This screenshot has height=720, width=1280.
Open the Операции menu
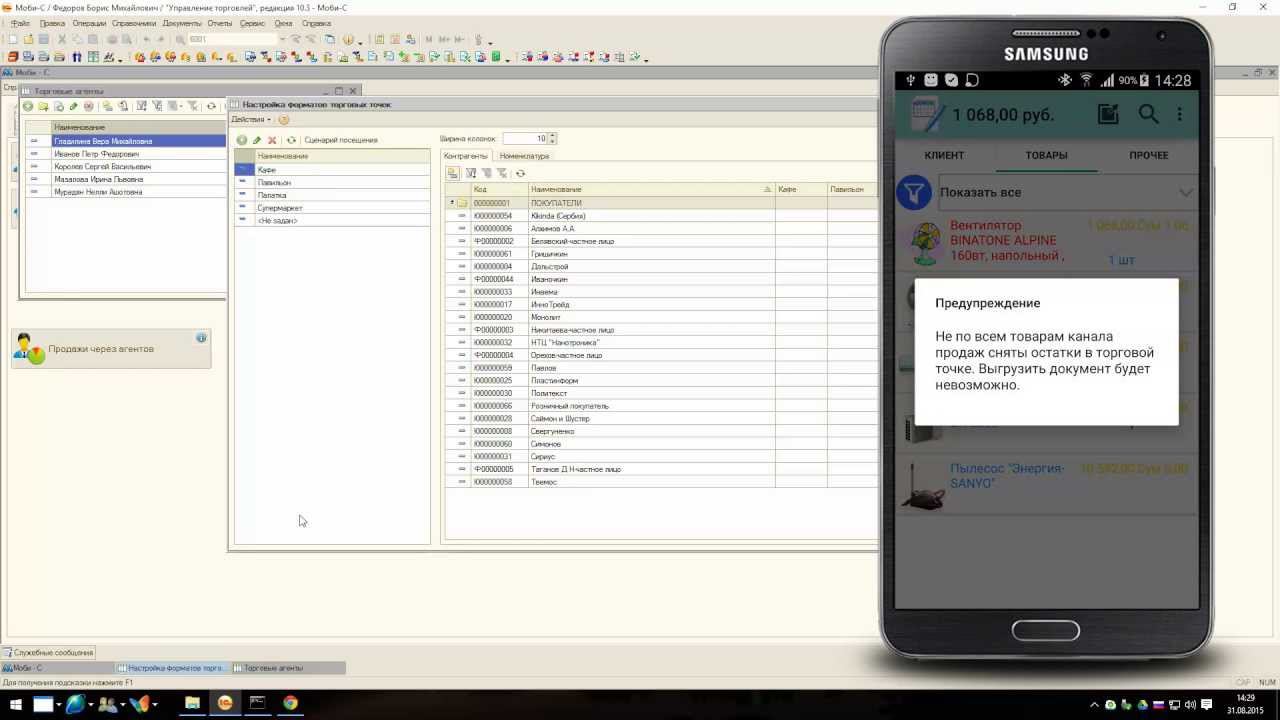89,23
